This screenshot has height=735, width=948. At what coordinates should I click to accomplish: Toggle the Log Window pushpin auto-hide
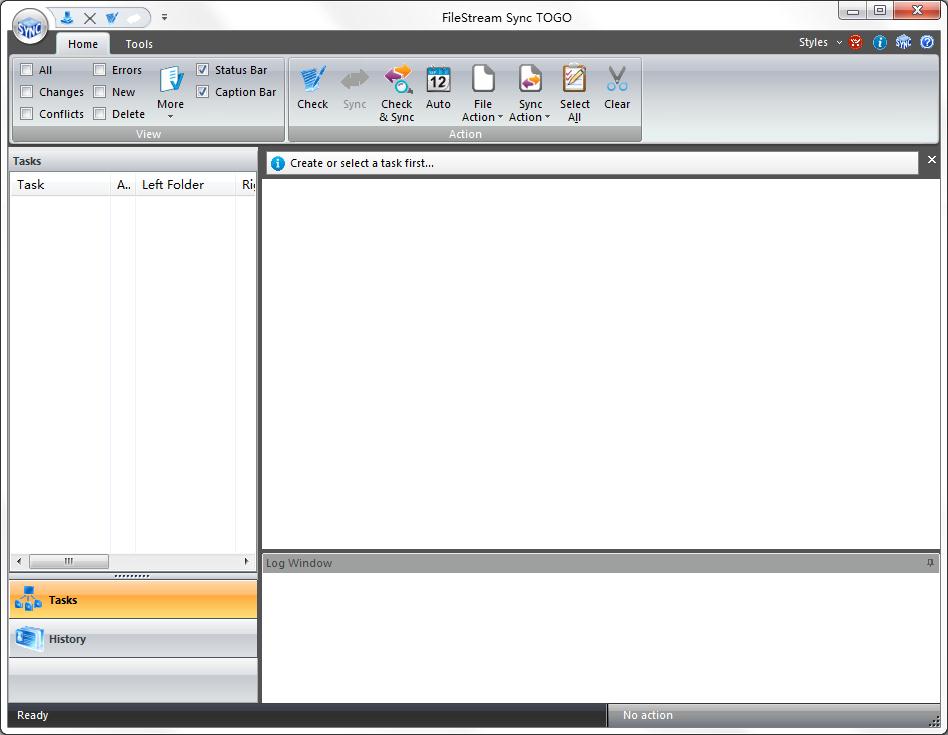click(930, 563)
